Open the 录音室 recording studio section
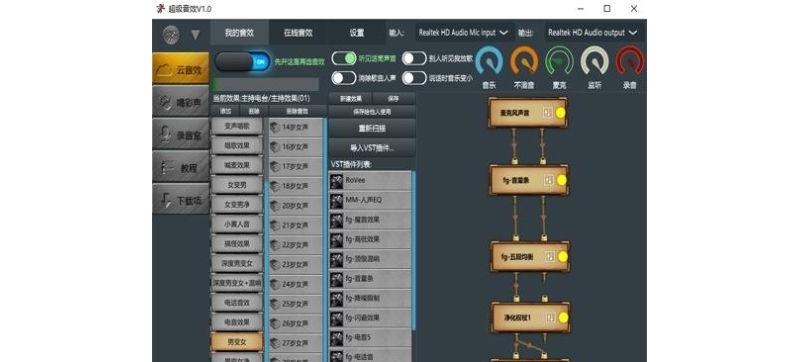This screenshot has width=800, height=362. [181, 134]
